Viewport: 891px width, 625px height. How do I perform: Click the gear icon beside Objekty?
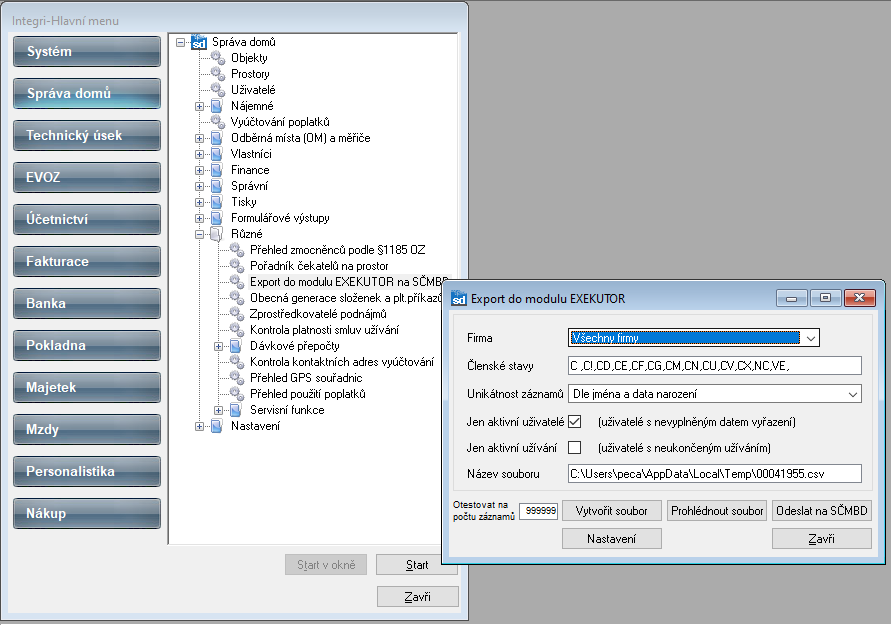[x=218, y=58]
